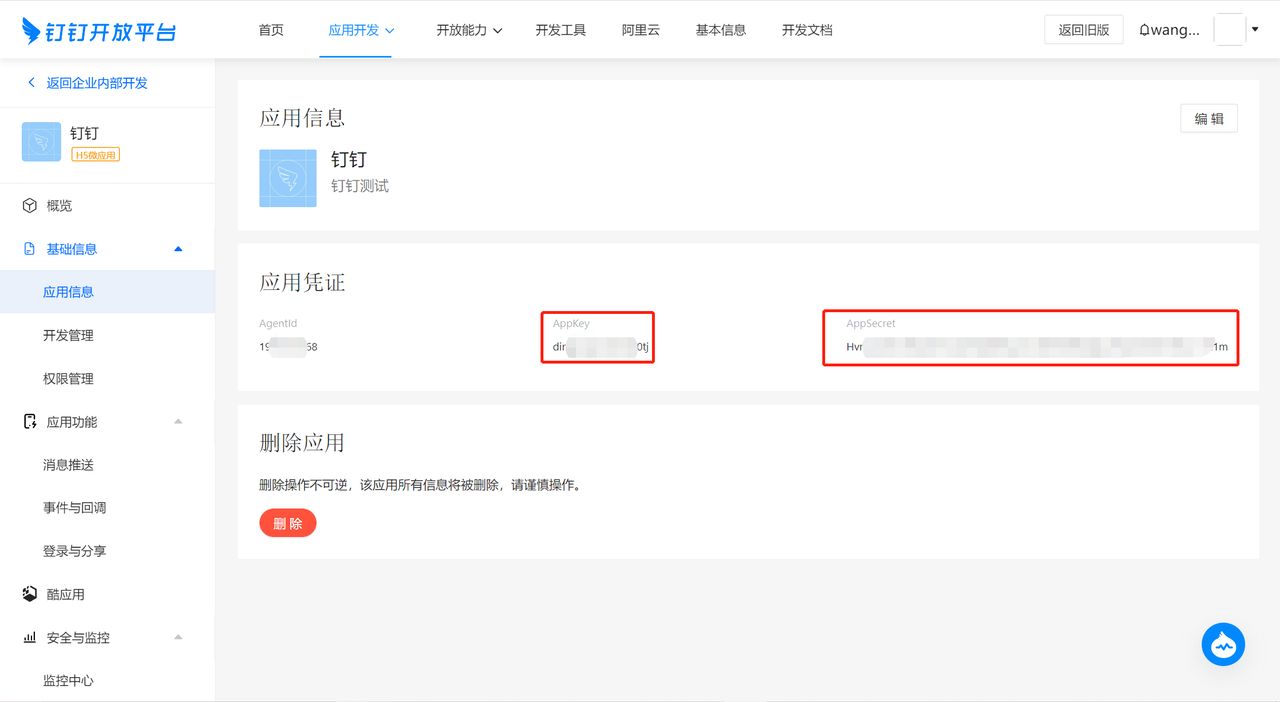Click the 应用凭证 heading
Screen dimensions: 1280x702
click(302, 283)
